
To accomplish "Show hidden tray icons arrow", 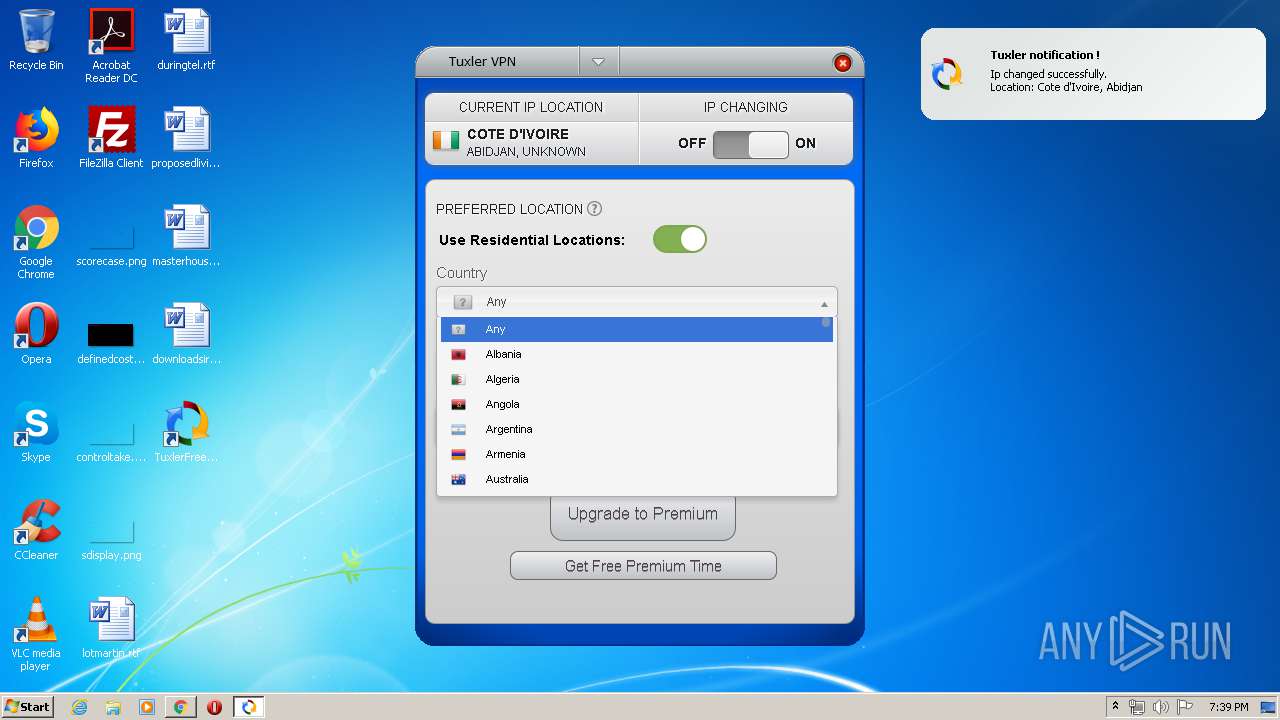I will [1115, 707].
